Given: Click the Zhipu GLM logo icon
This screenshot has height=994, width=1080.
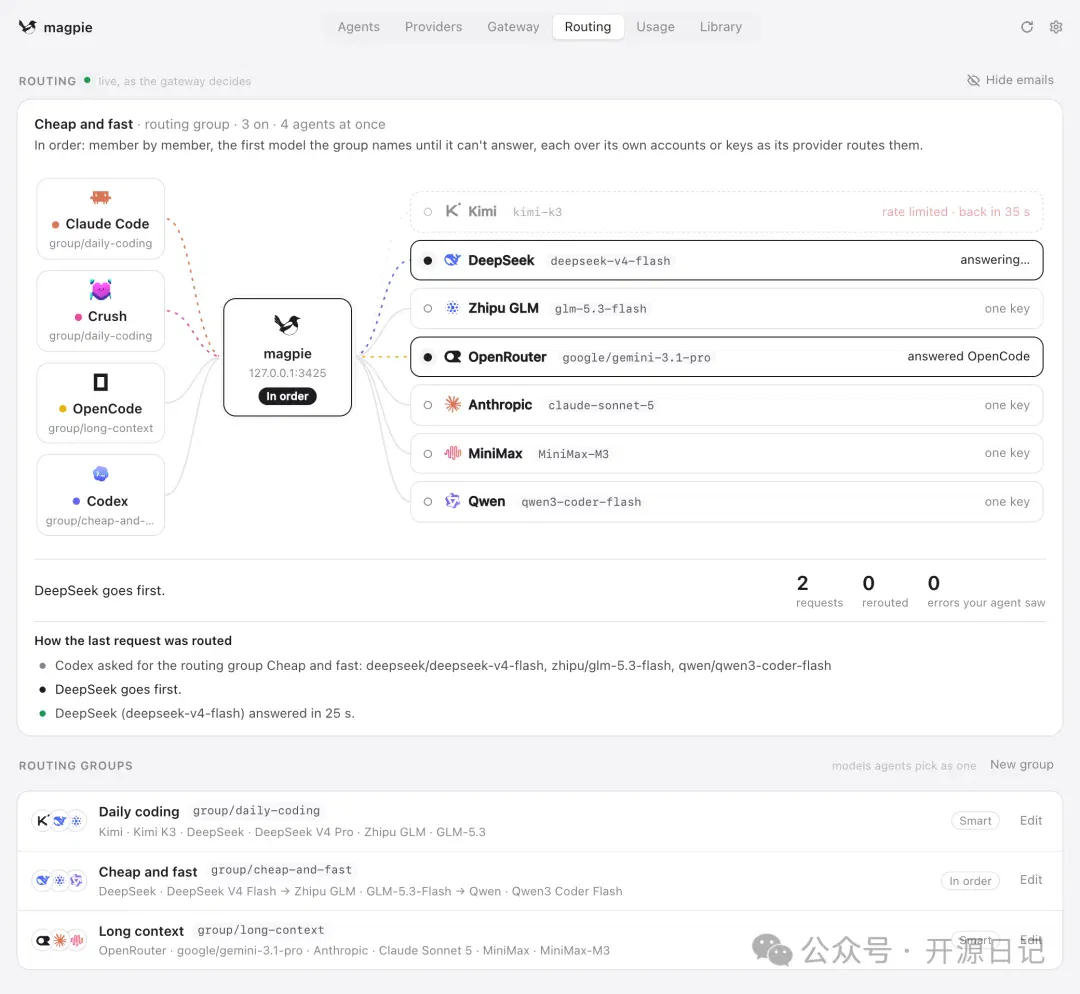Looking at the screenshot, I should 453,308.
